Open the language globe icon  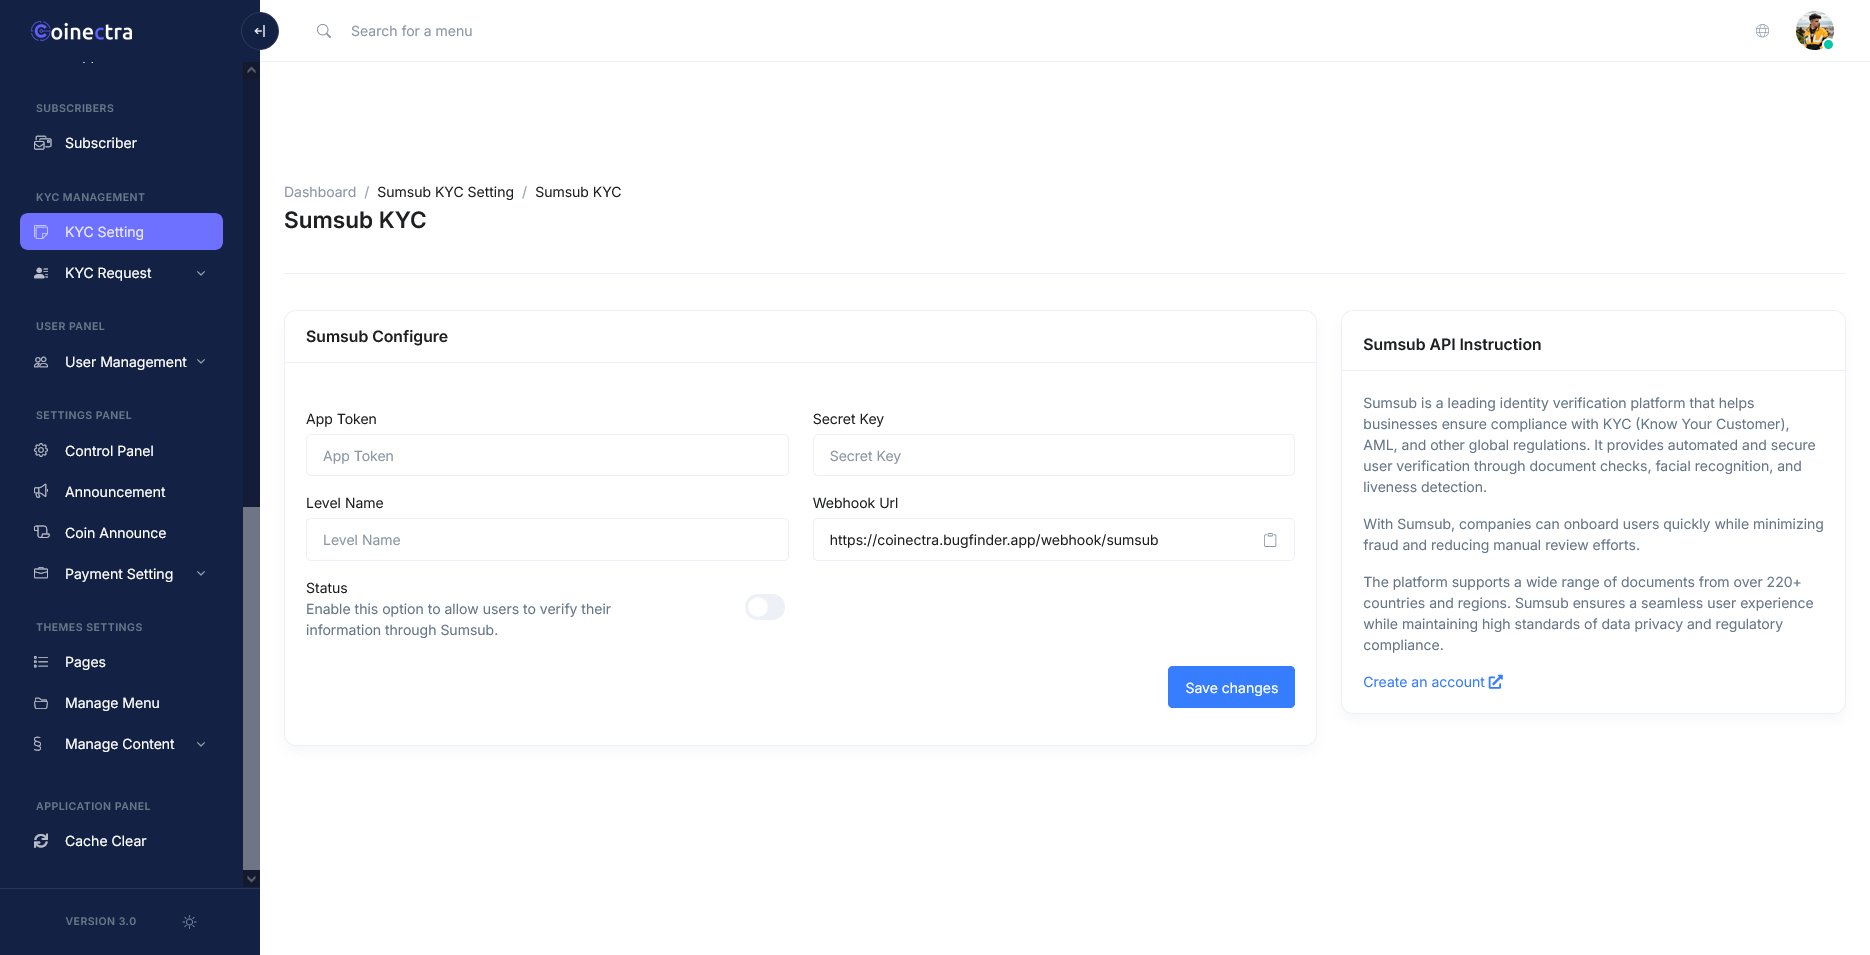click(1762, 31)
